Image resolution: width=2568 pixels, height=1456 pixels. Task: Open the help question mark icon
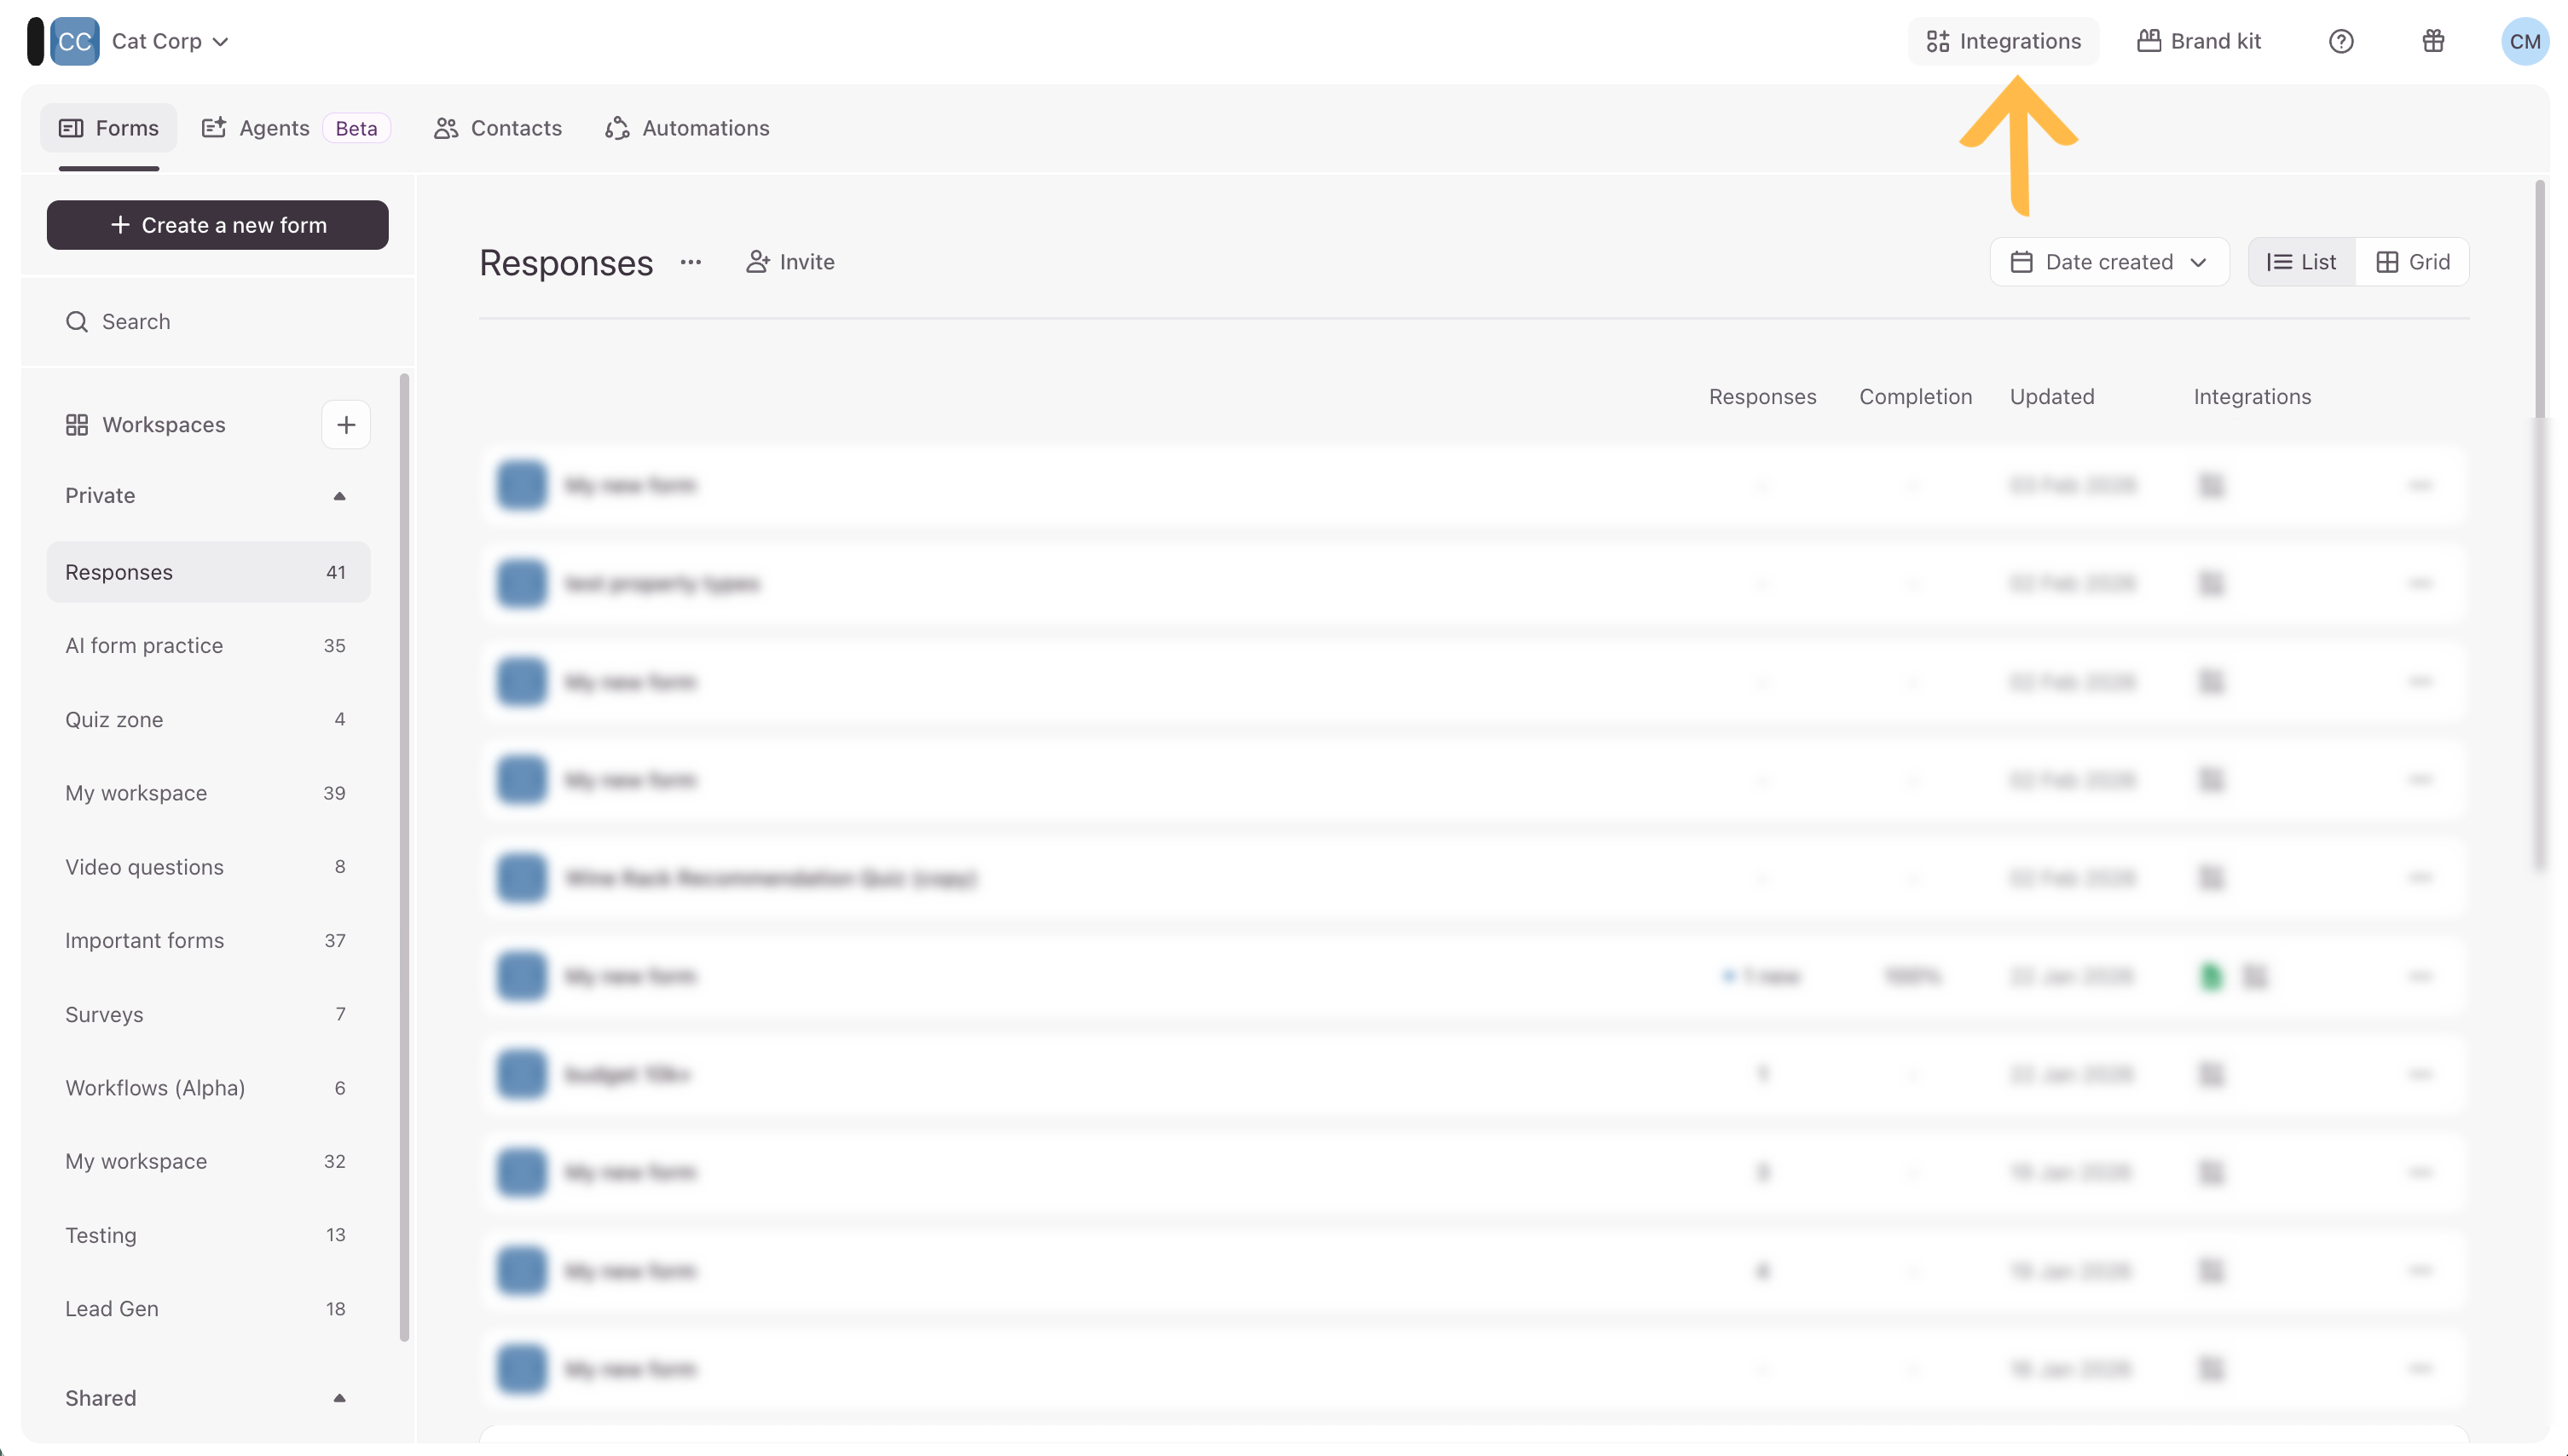[2340, 41]
